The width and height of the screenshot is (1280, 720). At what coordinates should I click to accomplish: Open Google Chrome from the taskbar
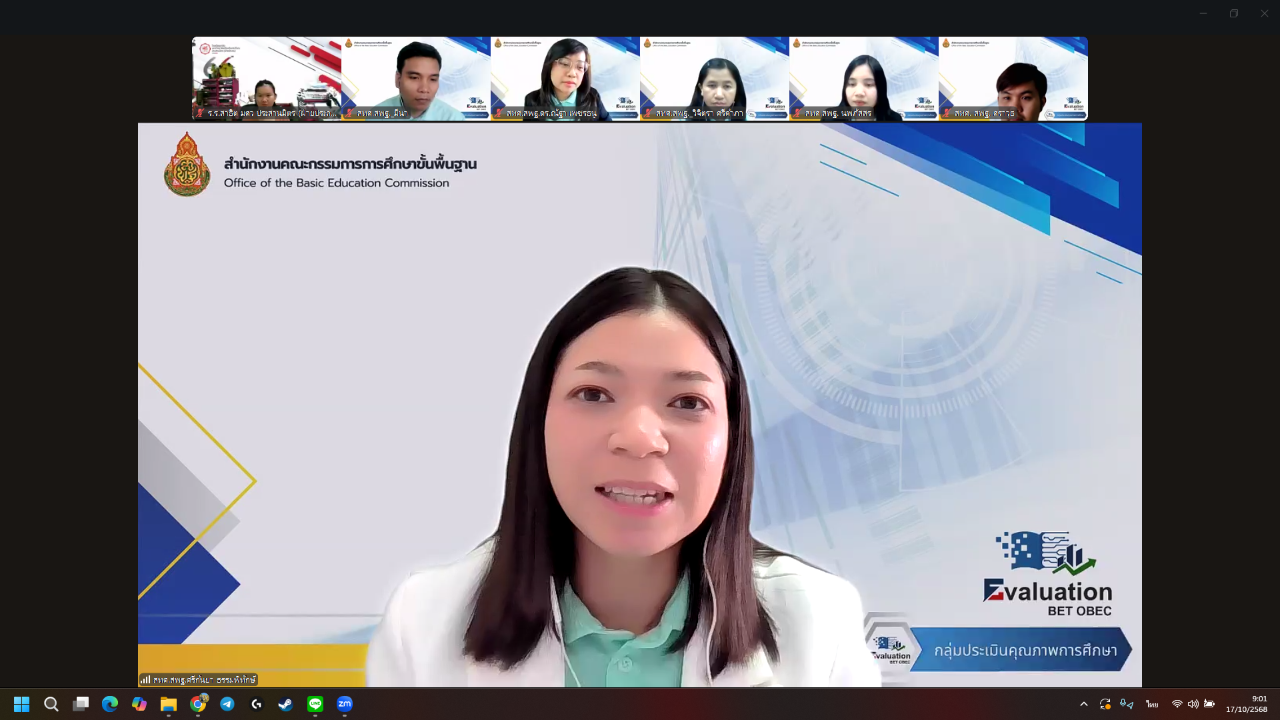pyautogui.click(x=198, y=704)
